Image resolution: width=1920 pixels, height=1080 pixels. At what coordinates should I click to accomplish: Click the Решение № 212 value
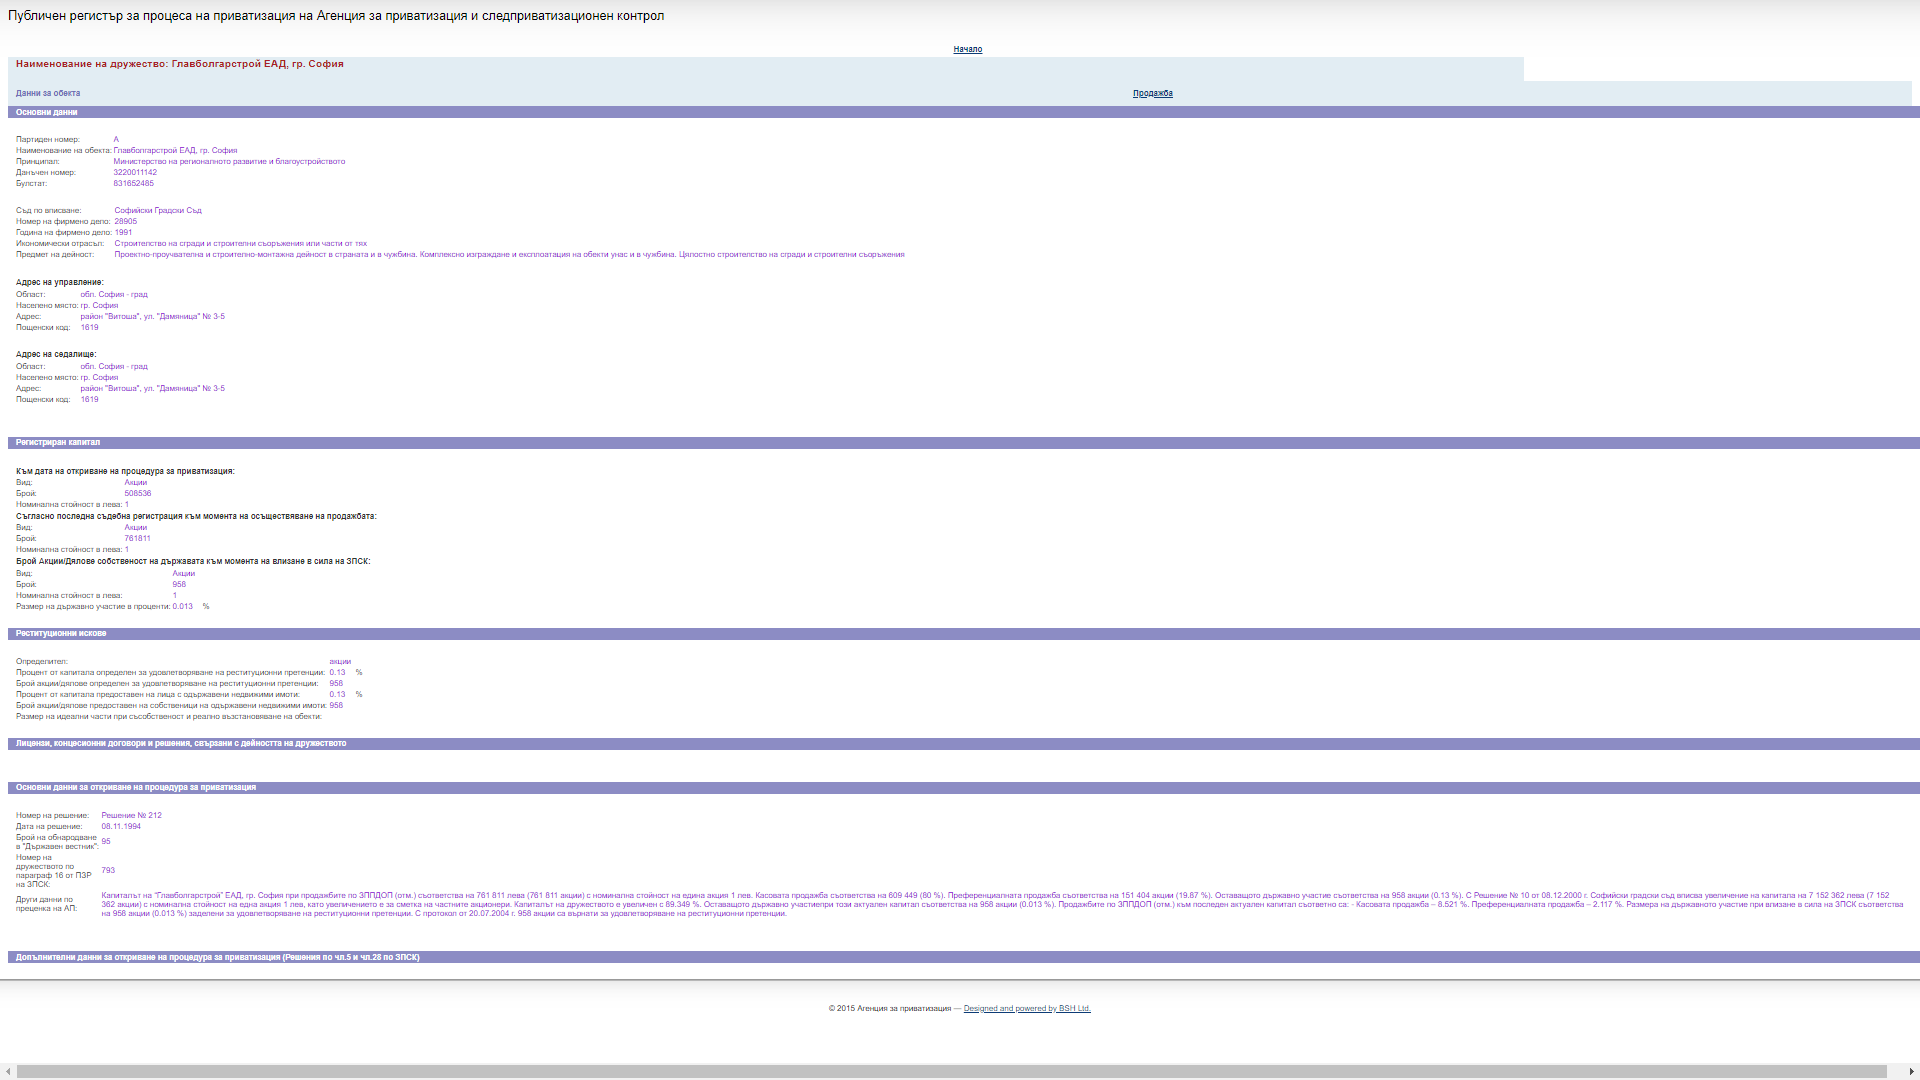coord(131,815)
